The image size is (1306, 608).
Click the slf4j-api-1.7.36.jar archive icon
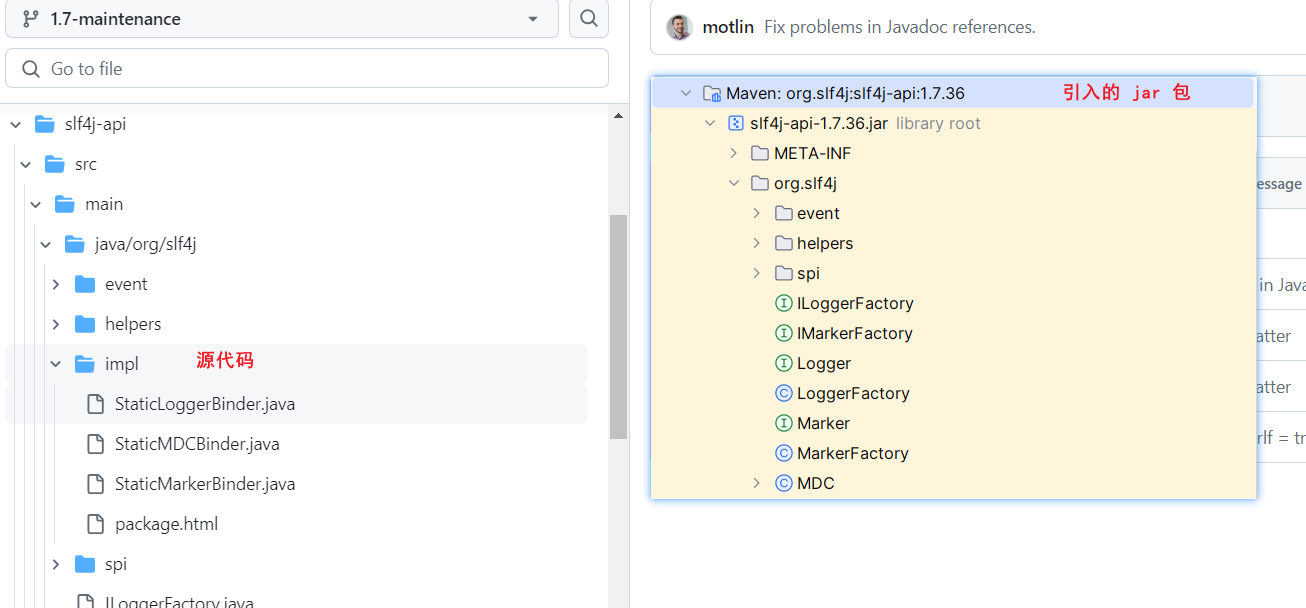pos(736,123)
